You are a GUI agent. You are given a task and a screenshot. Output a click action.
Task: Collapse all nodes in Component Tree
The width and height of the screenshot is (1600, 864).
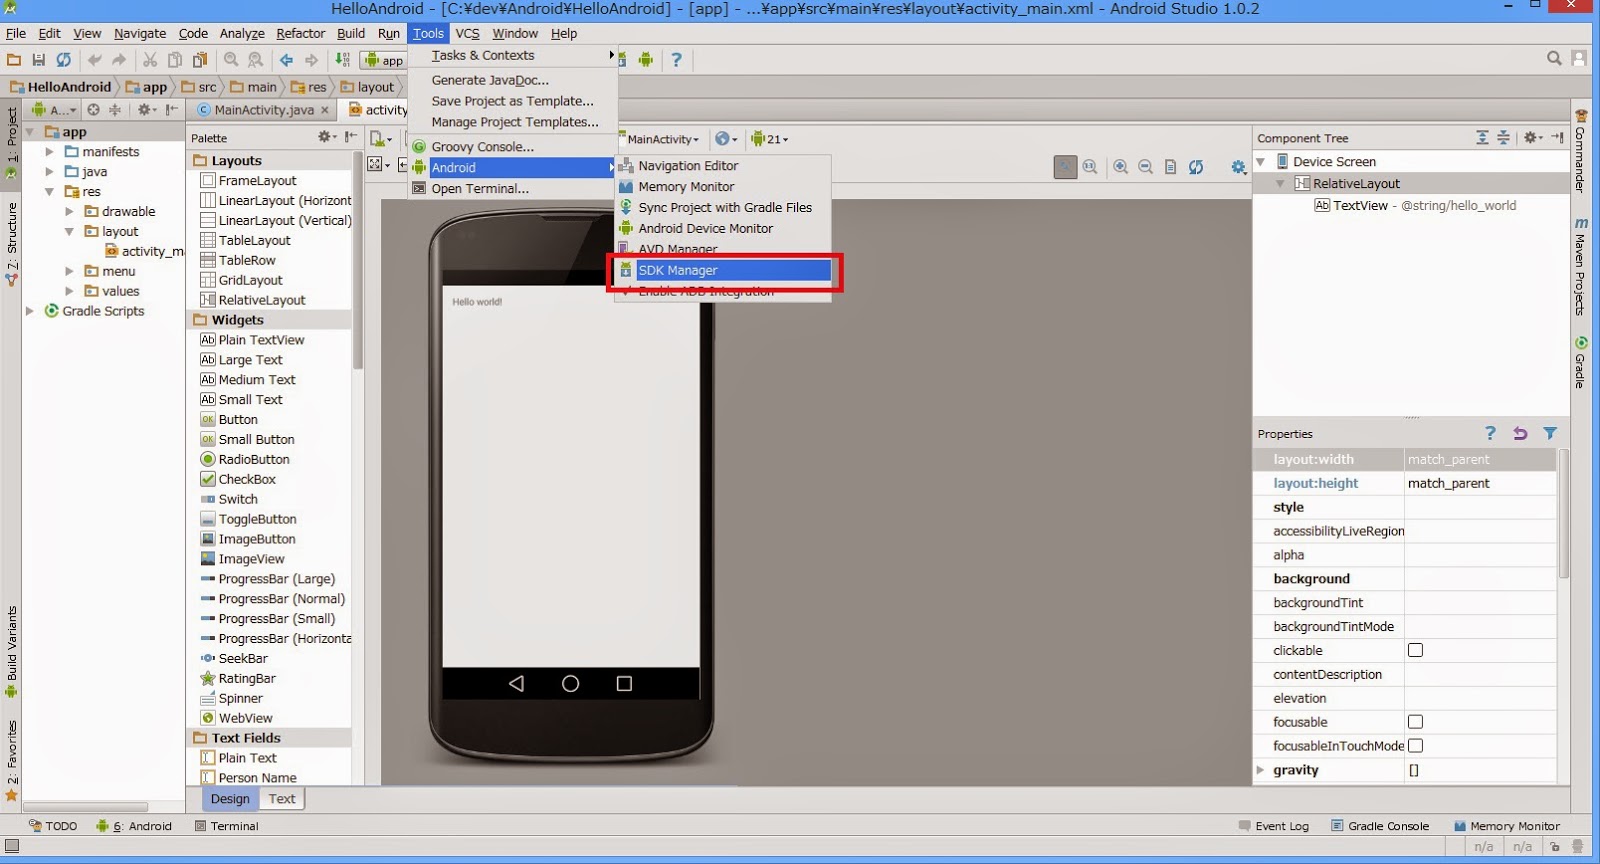1503,138
